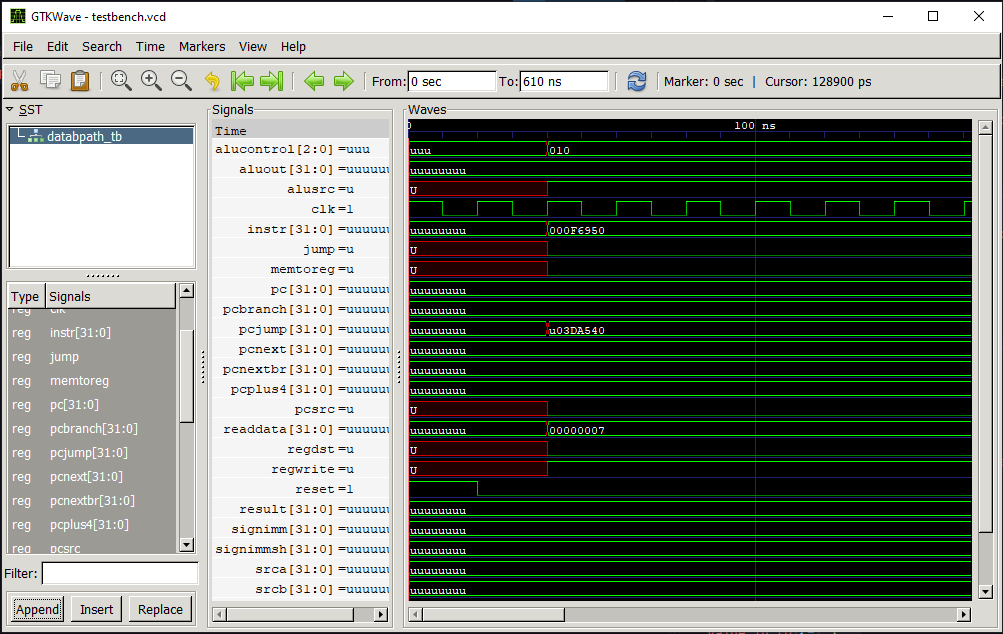The height and width of the screenshot is (634, 1003).
Task: Click the Zoom Out magnifier icon
Action: click(x=181, y=81)
